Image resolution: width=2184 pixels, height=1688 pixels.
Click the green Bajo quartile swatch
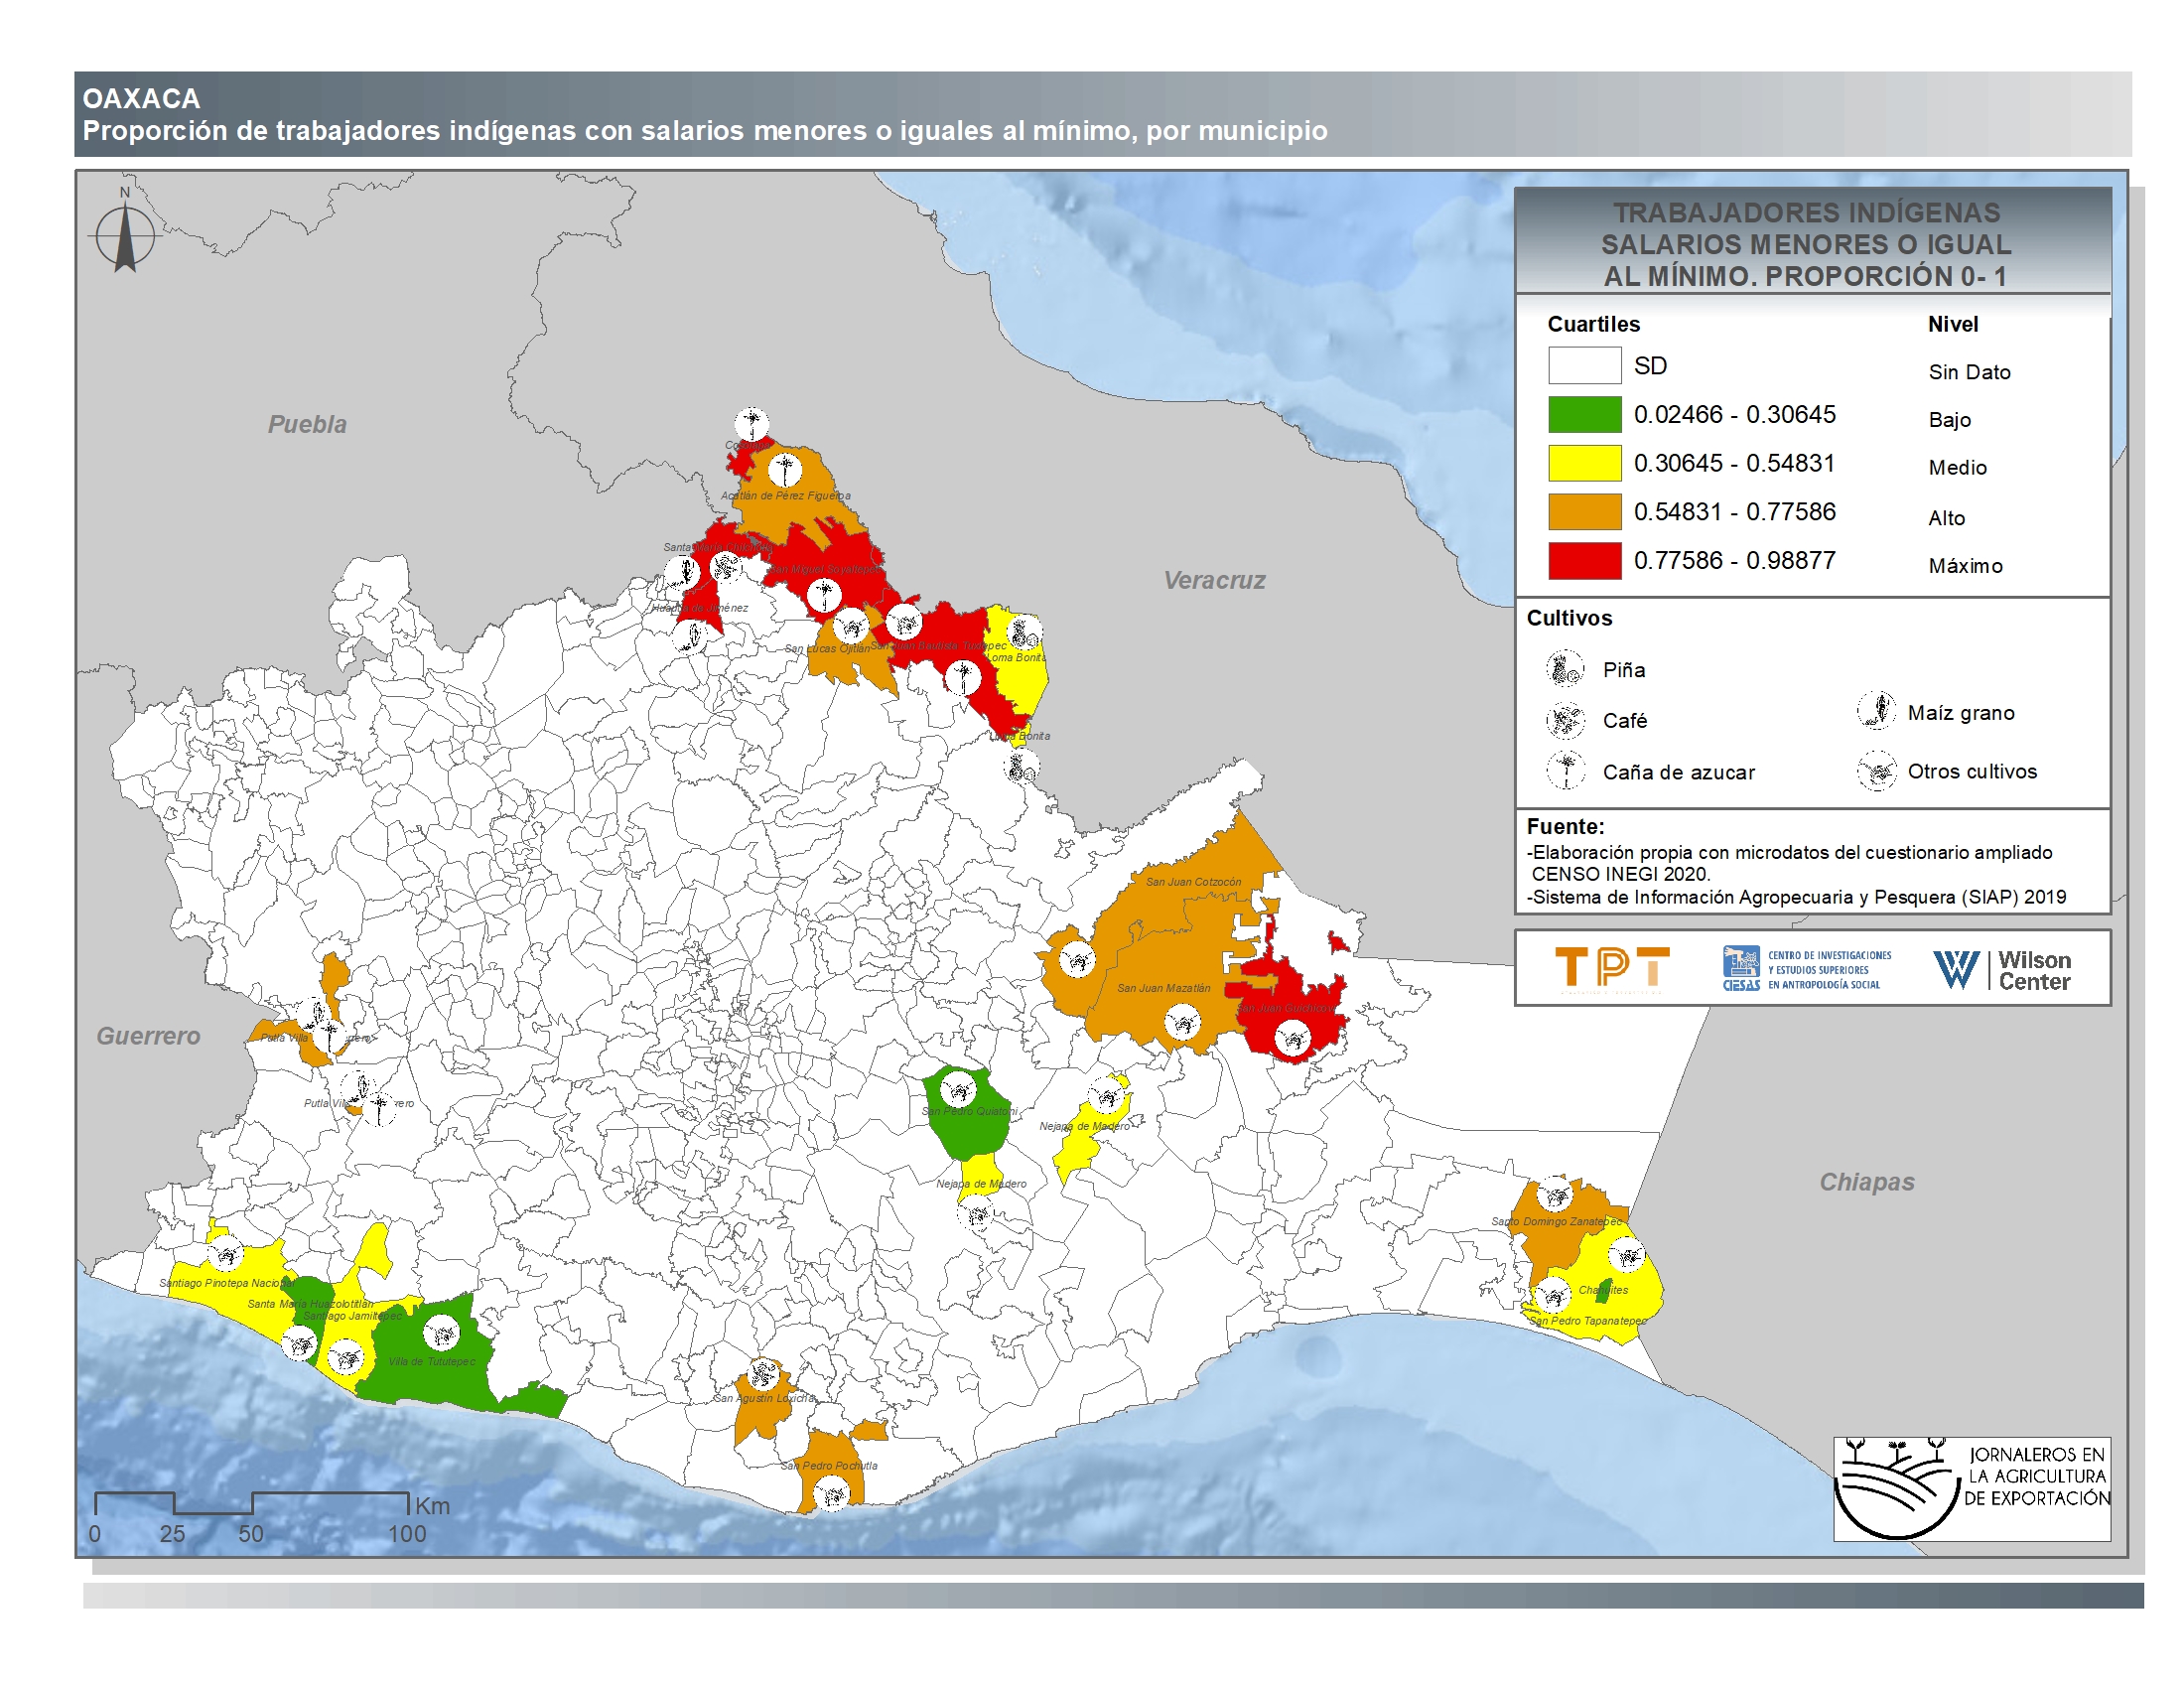point(1584,414)
